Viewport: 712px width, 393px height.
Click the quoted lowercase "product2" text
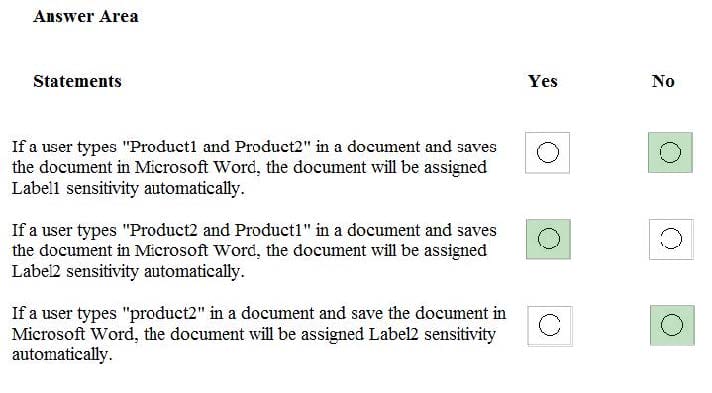coord(164,314)
